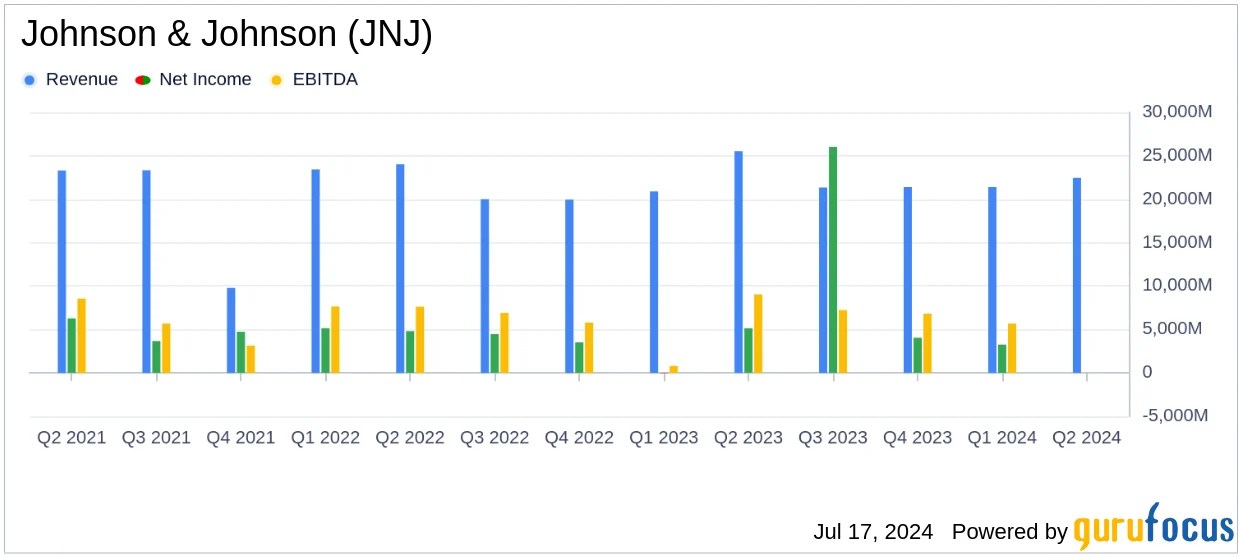
Task: Click the Q3 2021 axis label
Action: [x=156, y=438]
